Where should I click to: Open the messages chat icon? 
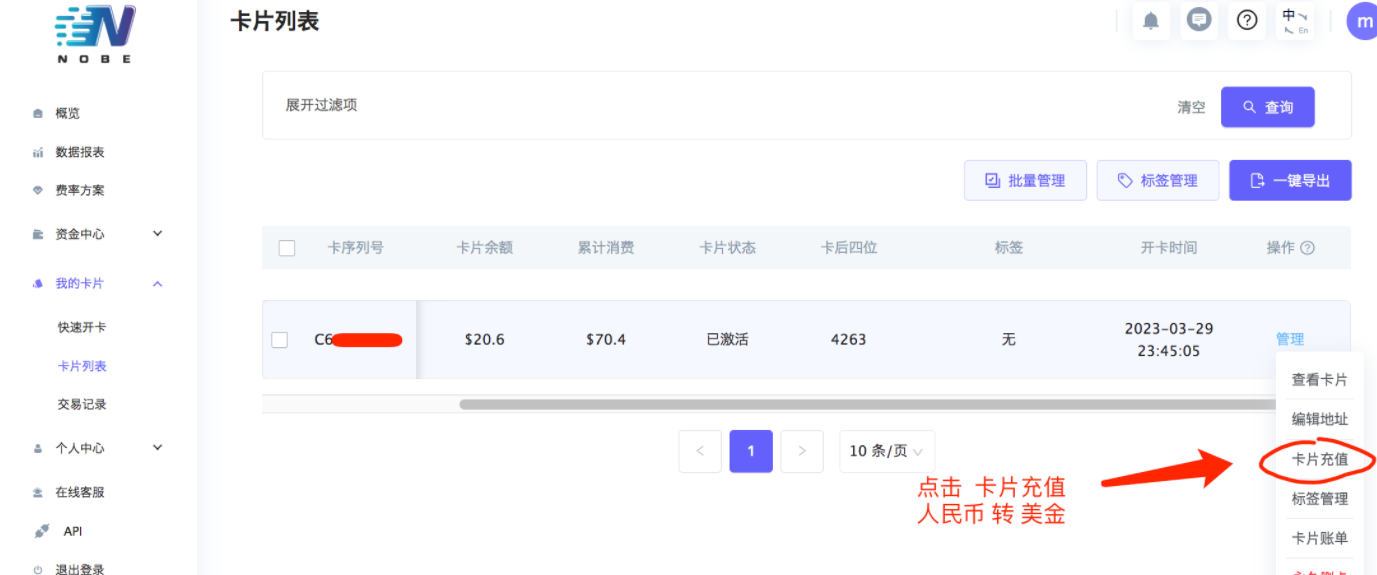1199,20
